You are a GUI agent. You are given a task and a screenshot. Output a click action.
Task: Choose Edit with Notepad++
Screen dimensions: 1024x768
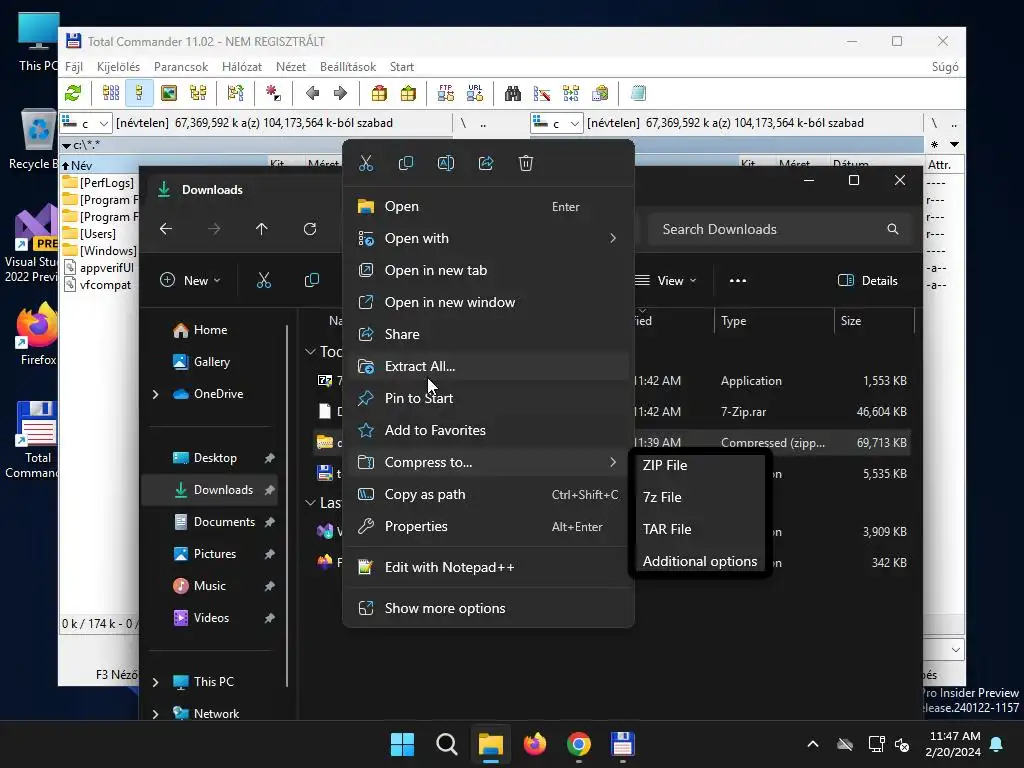(x=488, y=568)
